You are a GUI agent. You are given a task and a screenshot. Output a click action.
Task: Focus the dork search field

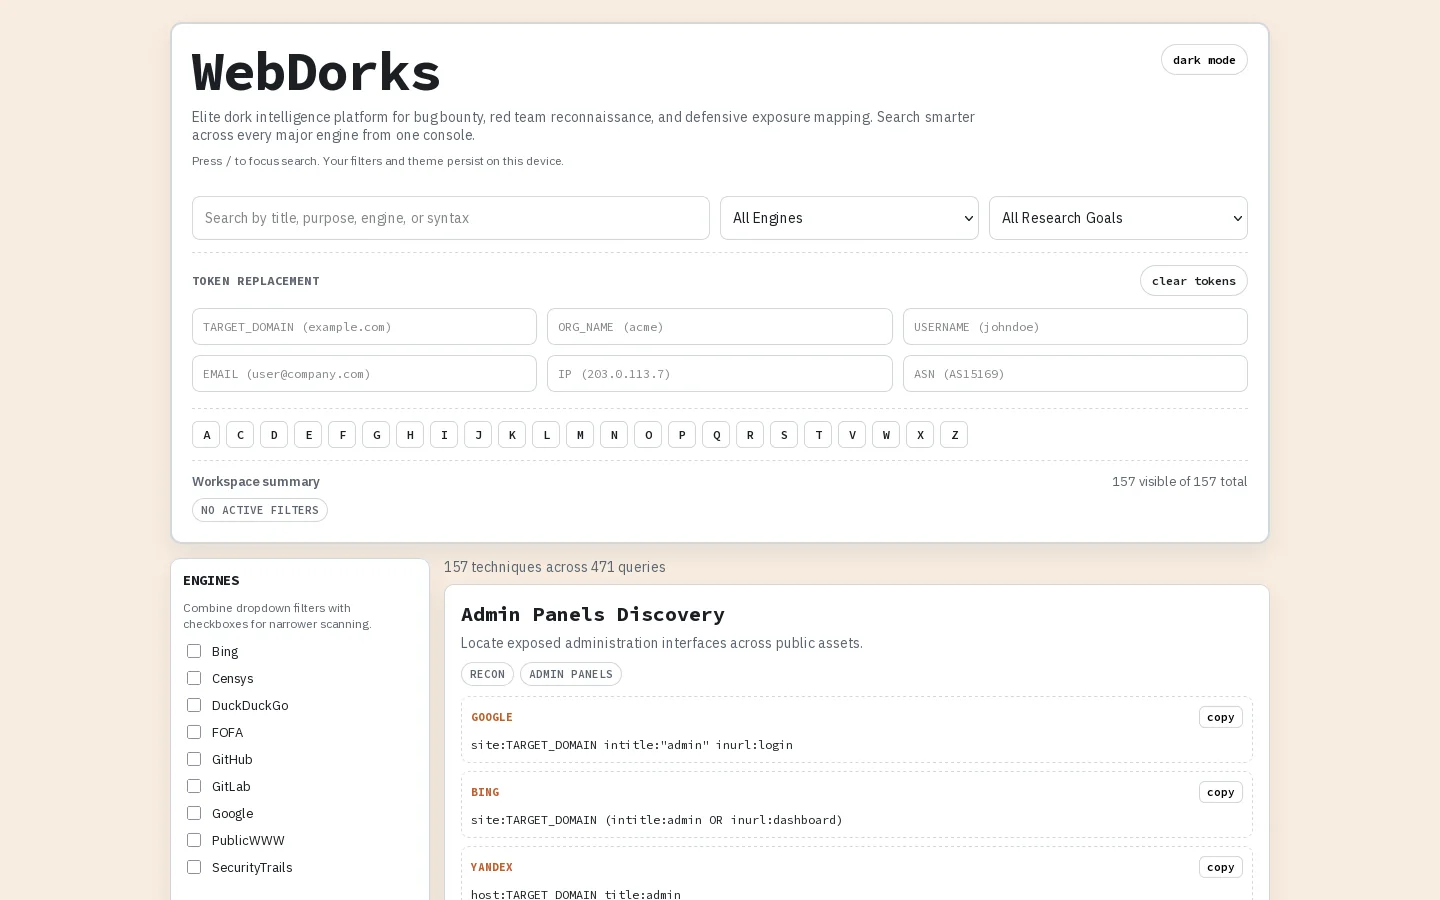point(451,218)
